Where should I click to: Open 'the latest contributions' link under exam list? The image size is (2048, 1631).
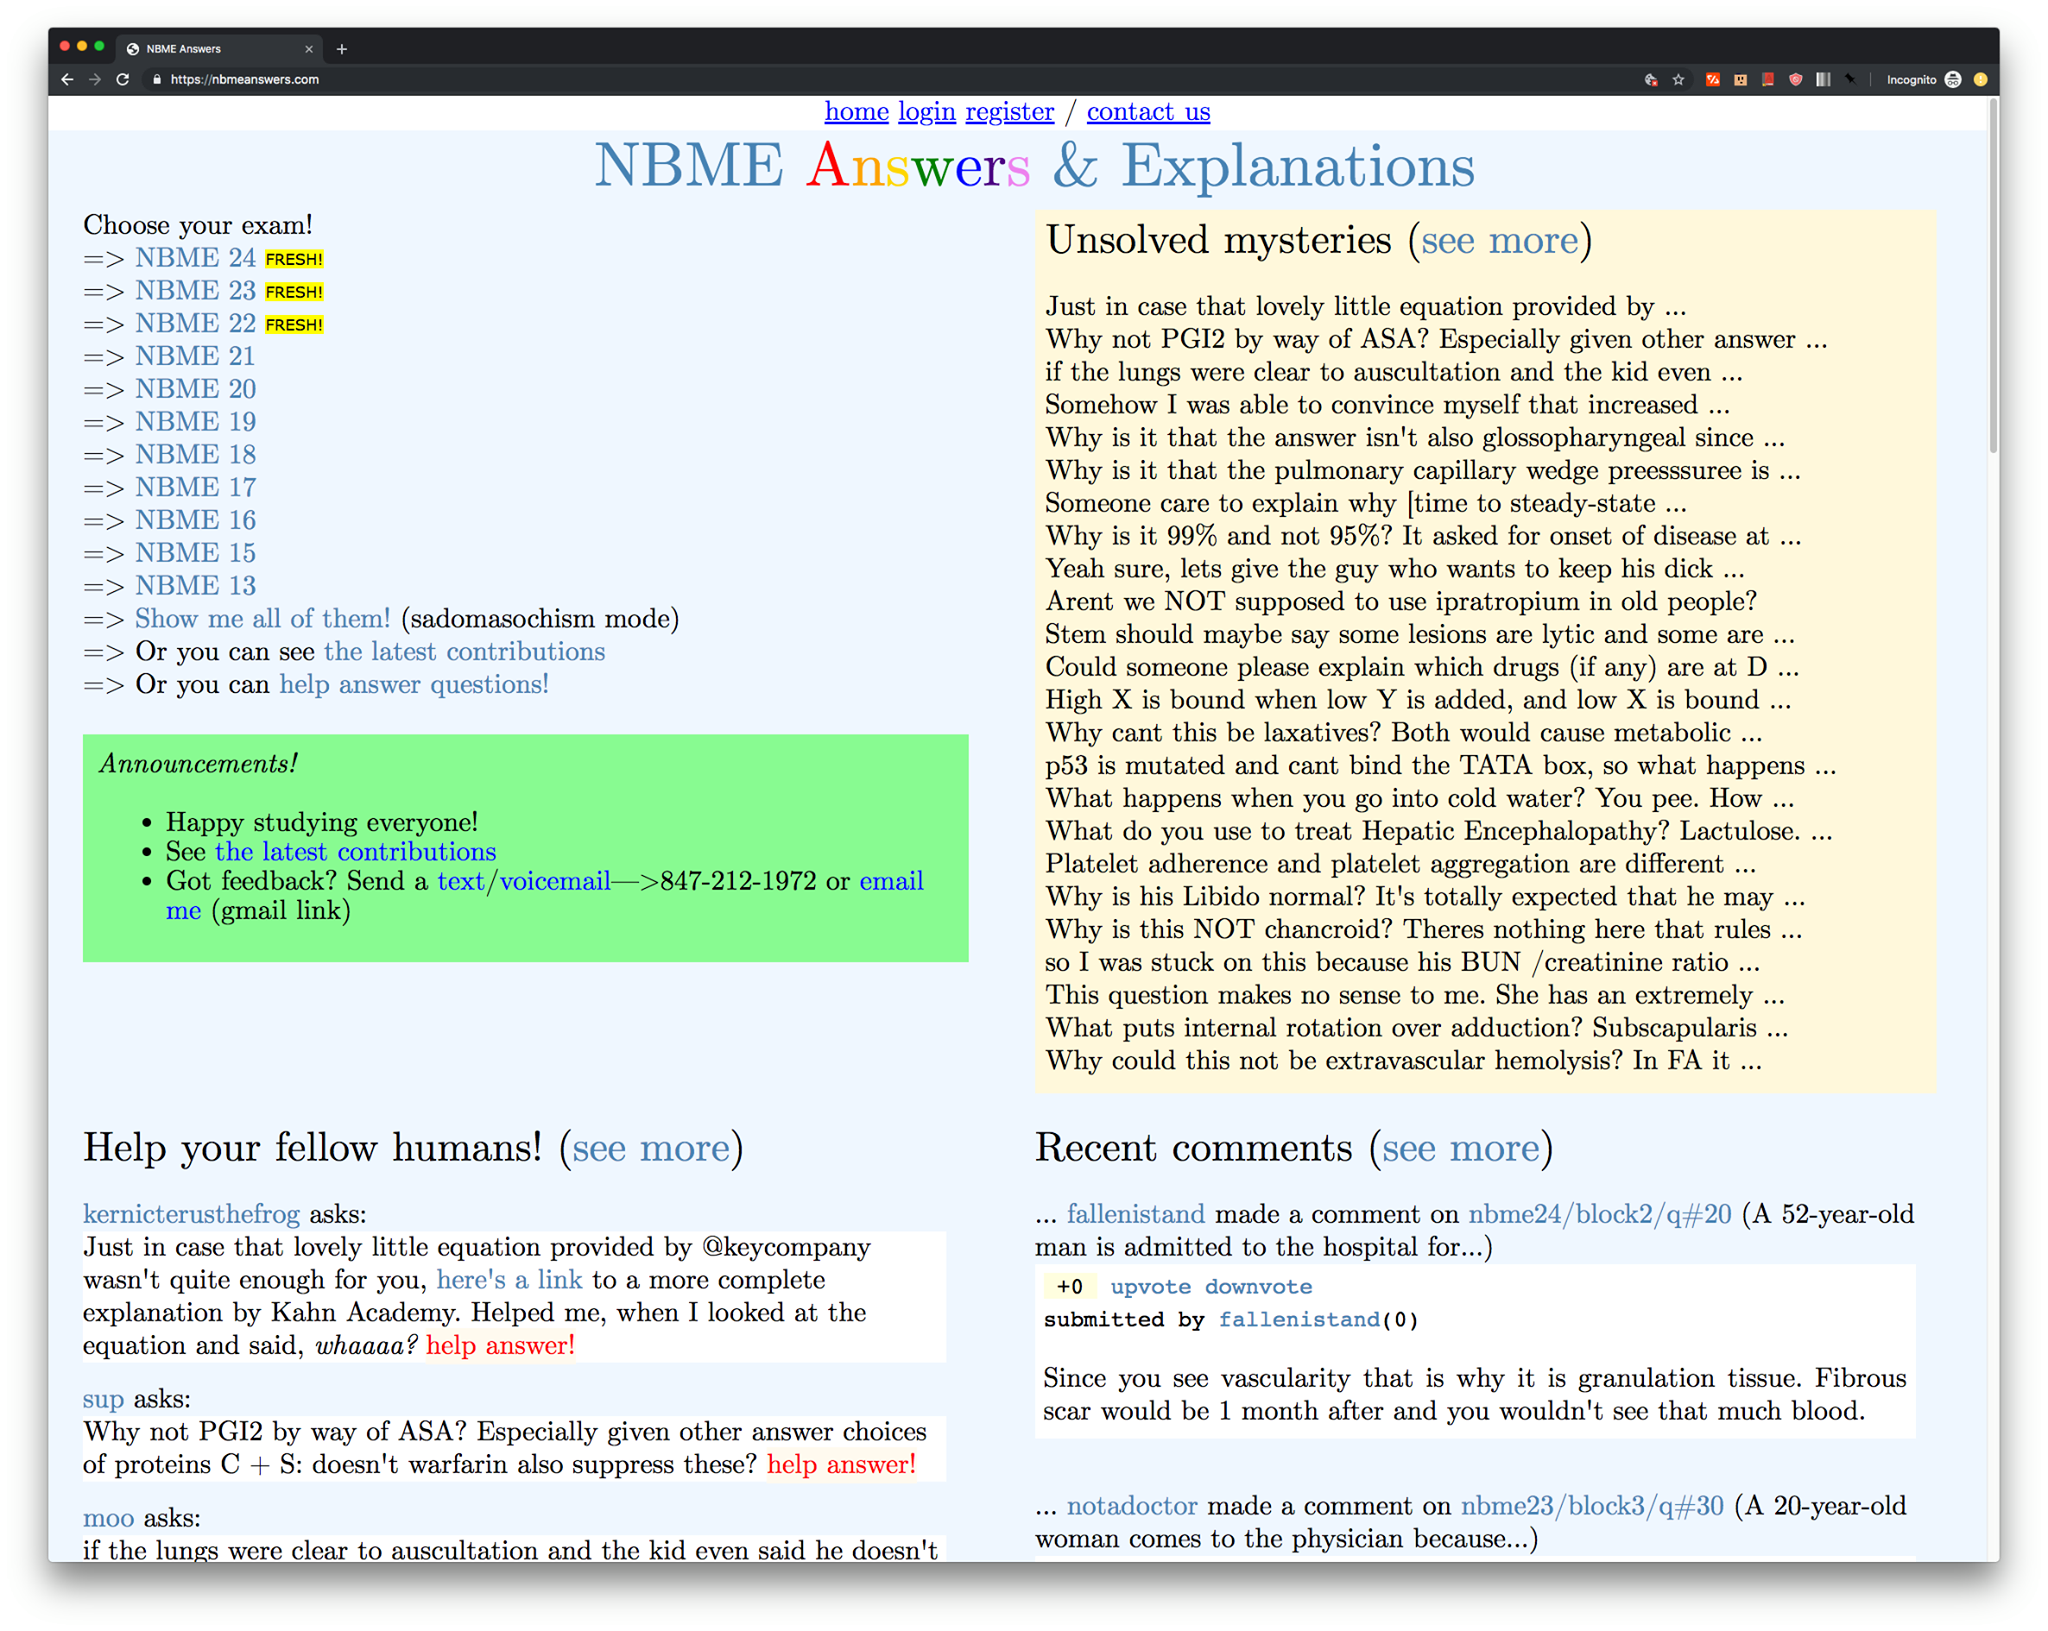[x=464, y=652]
